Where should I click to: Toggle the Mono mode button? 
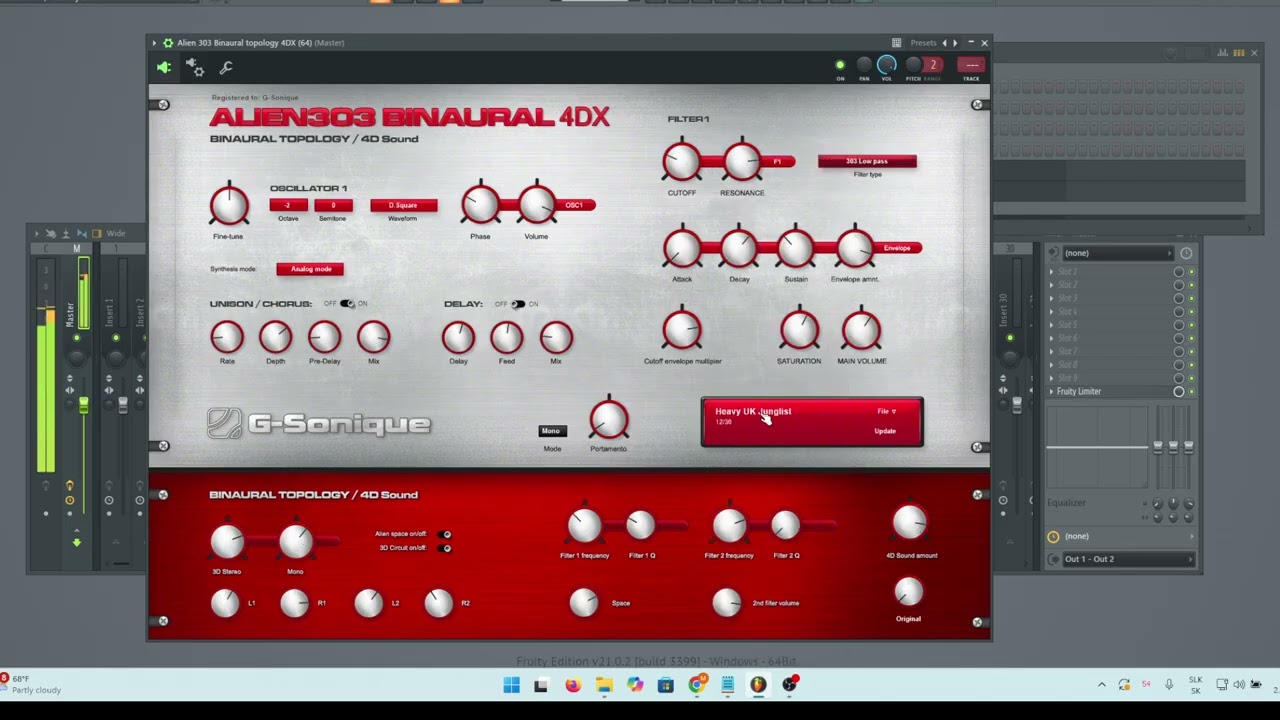(x=551, y=431)
